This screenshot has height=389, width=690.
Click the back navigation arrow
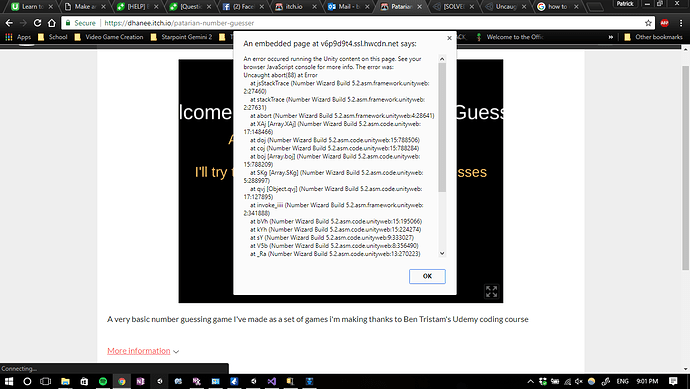pos(9,23)
